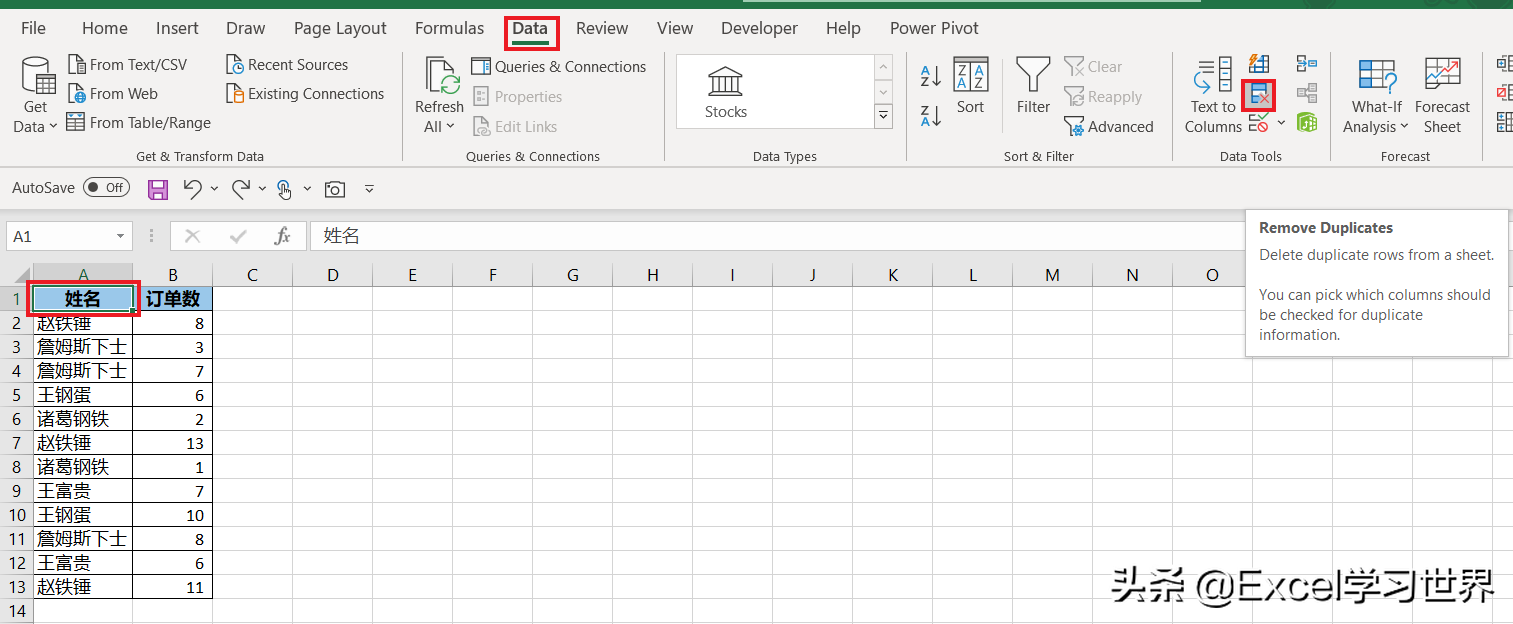Image resolution: width=1513 pixels, height=624 pixels.
Task: Toggle the Filter funnel button
Action: pyautogui.click(x=1033, y=87)
